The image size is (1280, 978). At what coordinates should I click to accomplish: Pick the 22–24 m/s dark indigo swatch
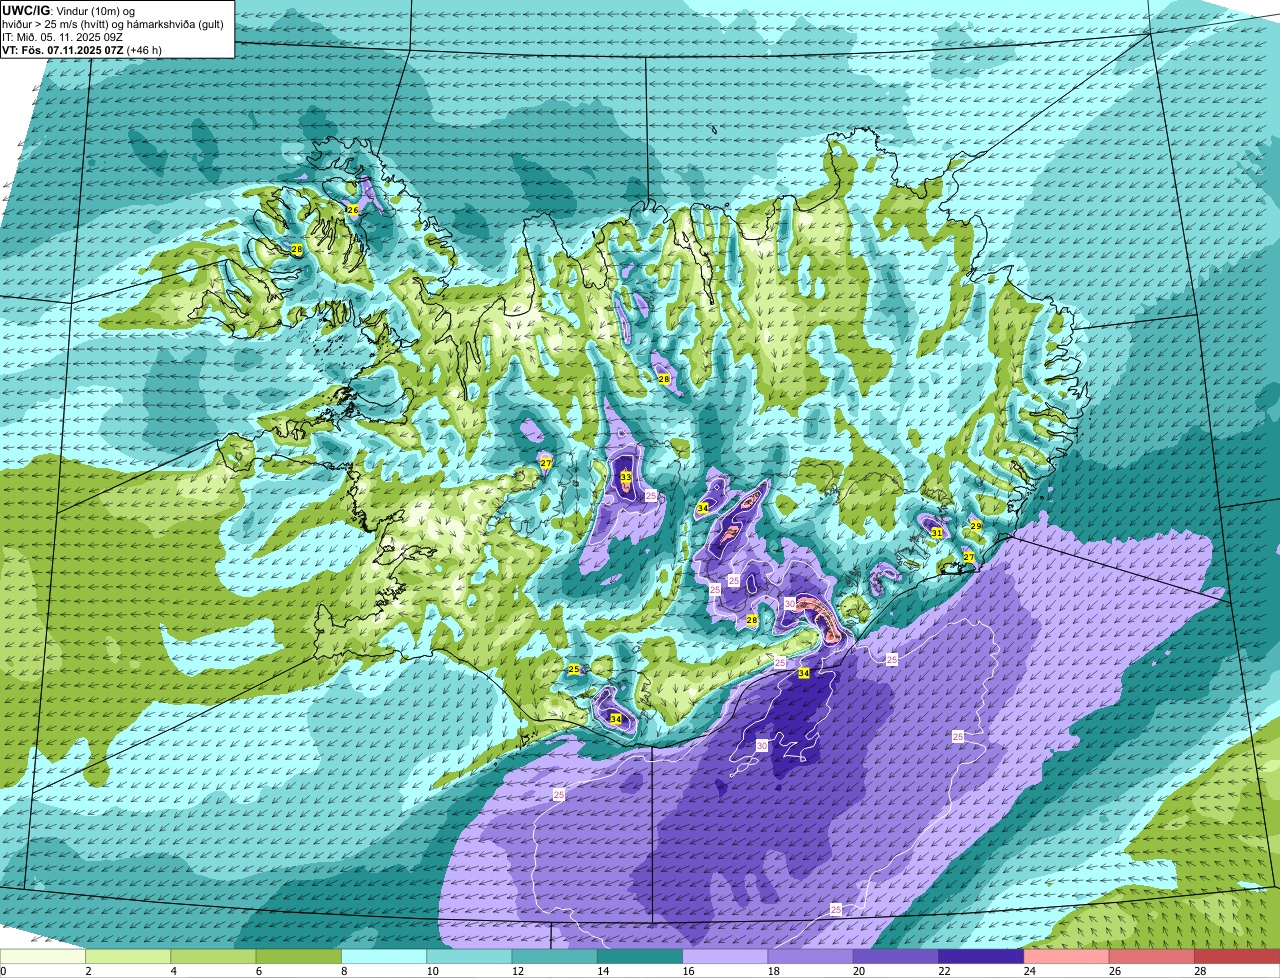pyautogui.click(x=981, y=957)
